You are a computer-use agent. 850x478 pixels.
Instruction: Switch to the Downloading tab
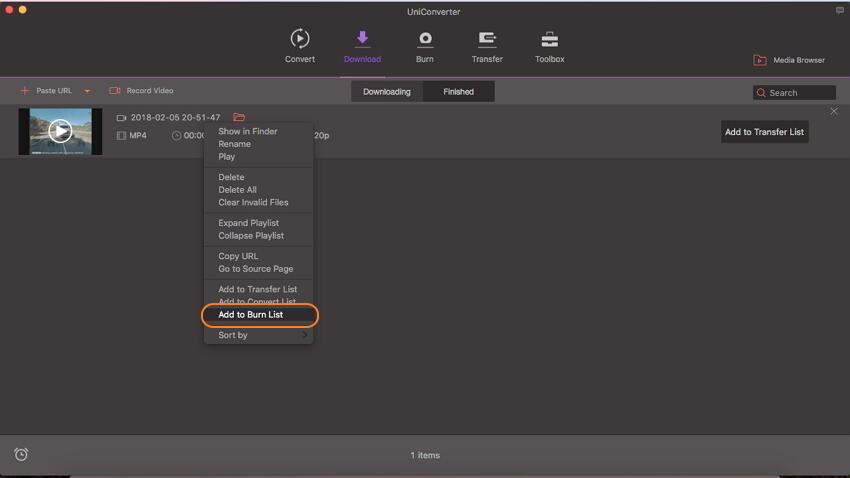[387, 92]
